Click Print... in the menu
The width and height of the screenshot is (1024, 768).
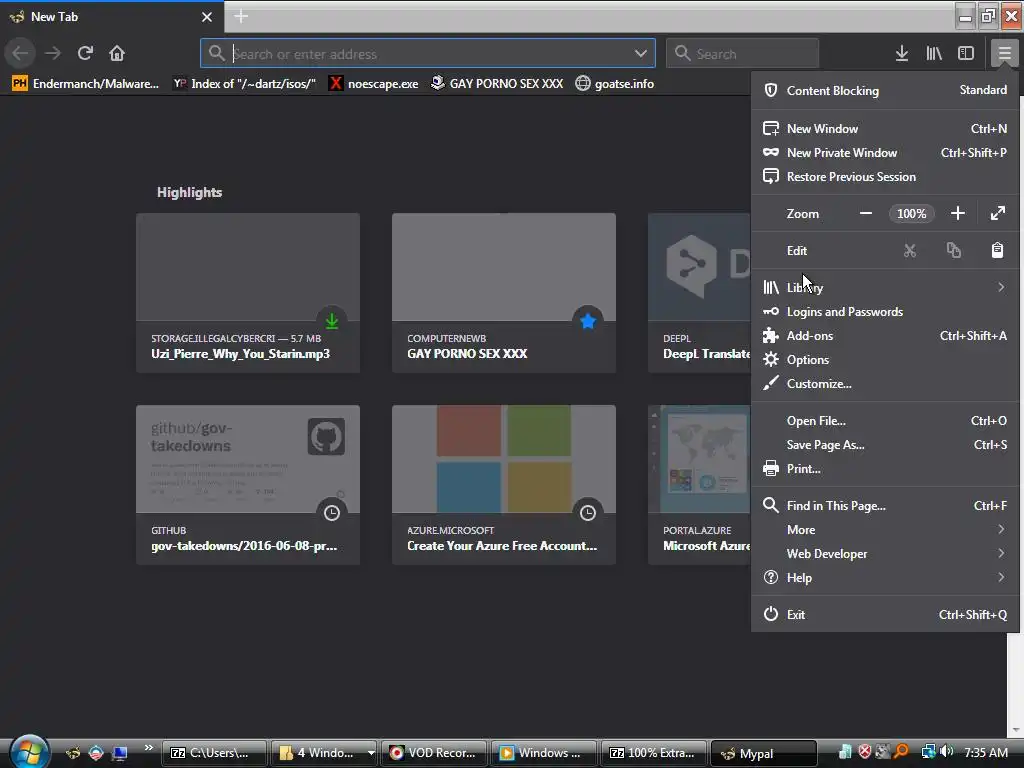[885, 469]
